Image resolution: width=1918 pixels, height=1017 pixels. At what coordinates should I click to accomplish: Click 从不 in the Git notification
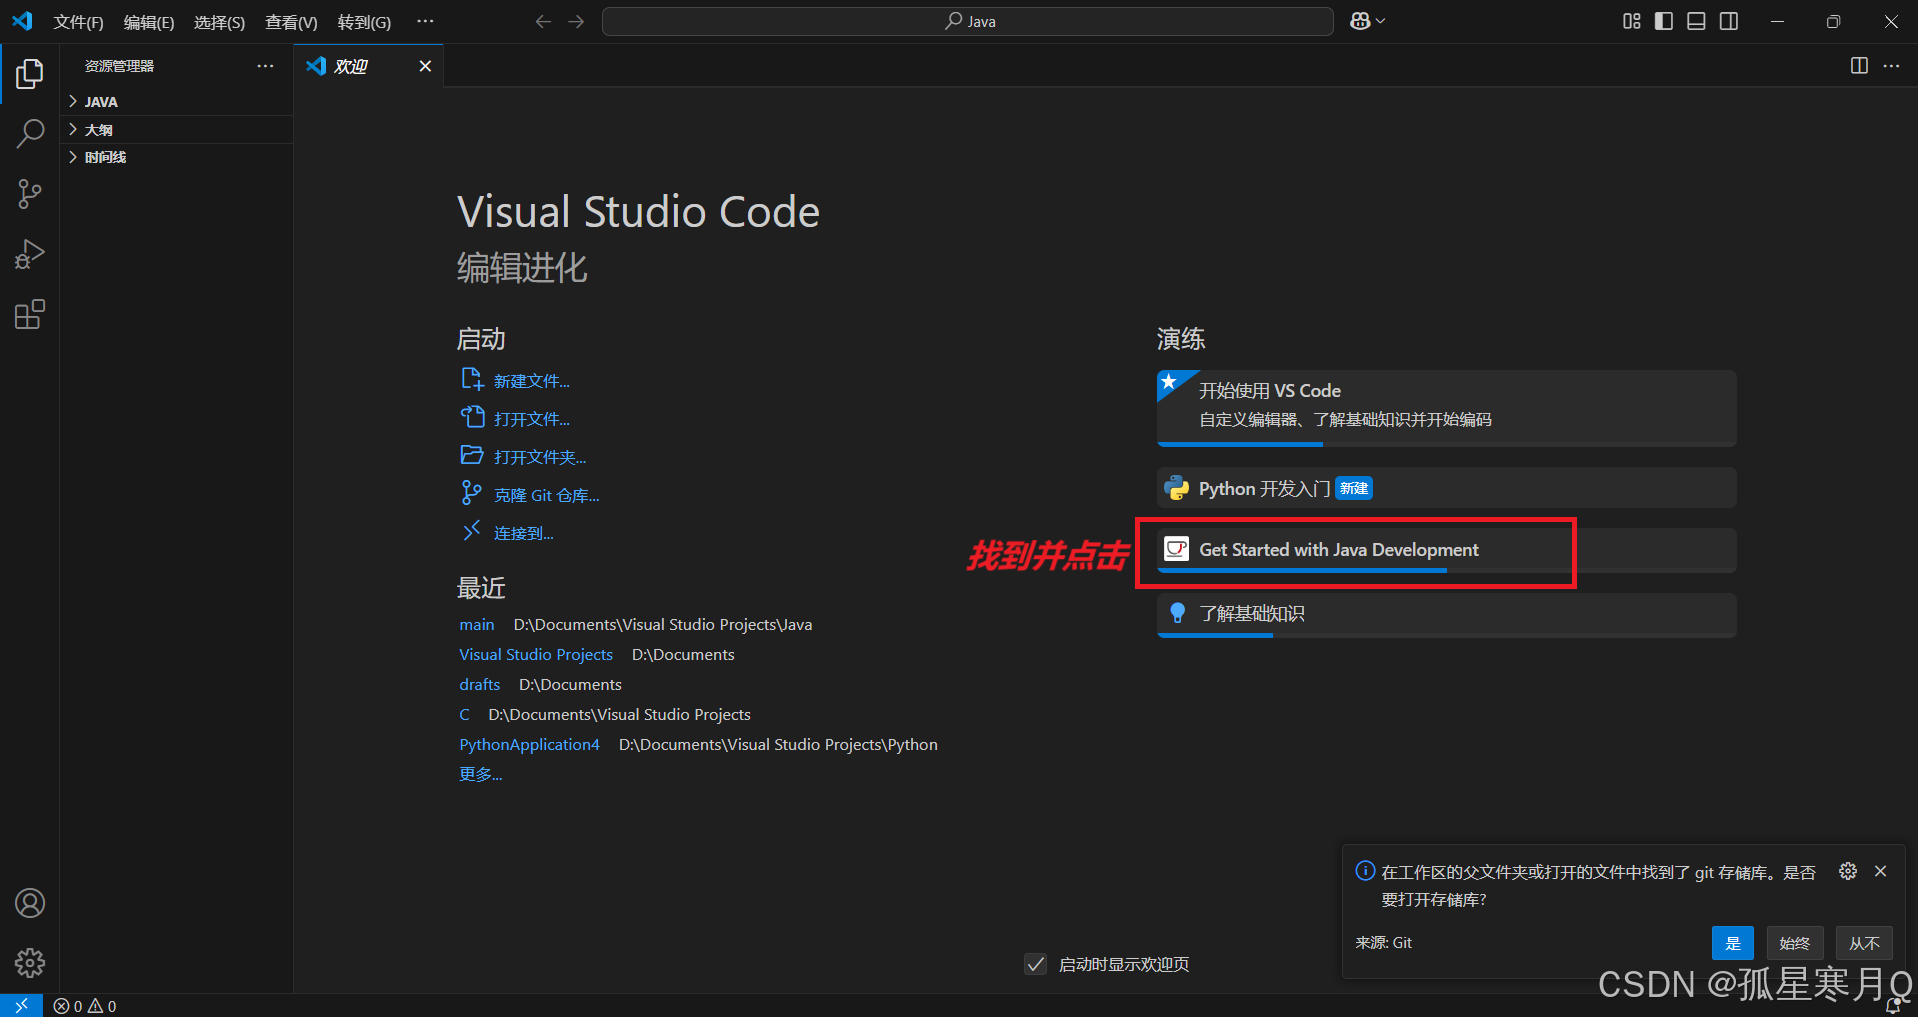tap(1864, 943)
